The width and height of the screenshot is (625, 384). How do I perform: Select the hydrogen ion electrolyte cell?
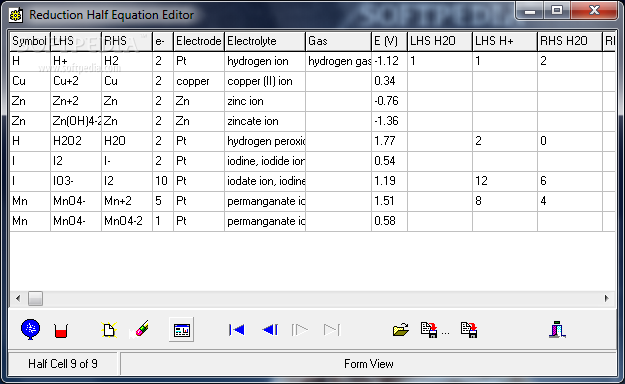point(265,61)
